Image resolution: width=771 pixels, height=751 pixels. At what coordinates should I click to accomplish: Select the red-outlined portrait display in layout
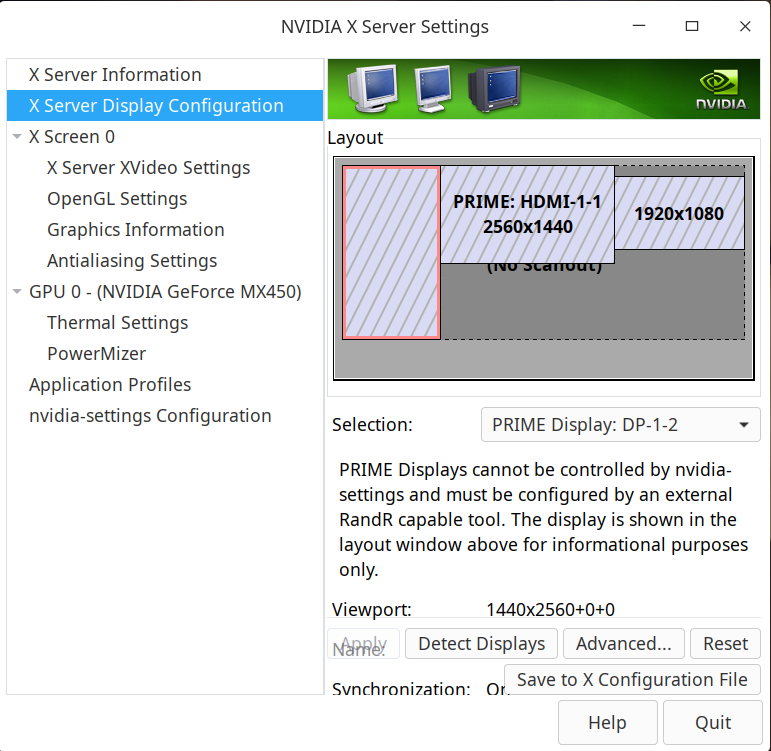click(x=391, y=253)
